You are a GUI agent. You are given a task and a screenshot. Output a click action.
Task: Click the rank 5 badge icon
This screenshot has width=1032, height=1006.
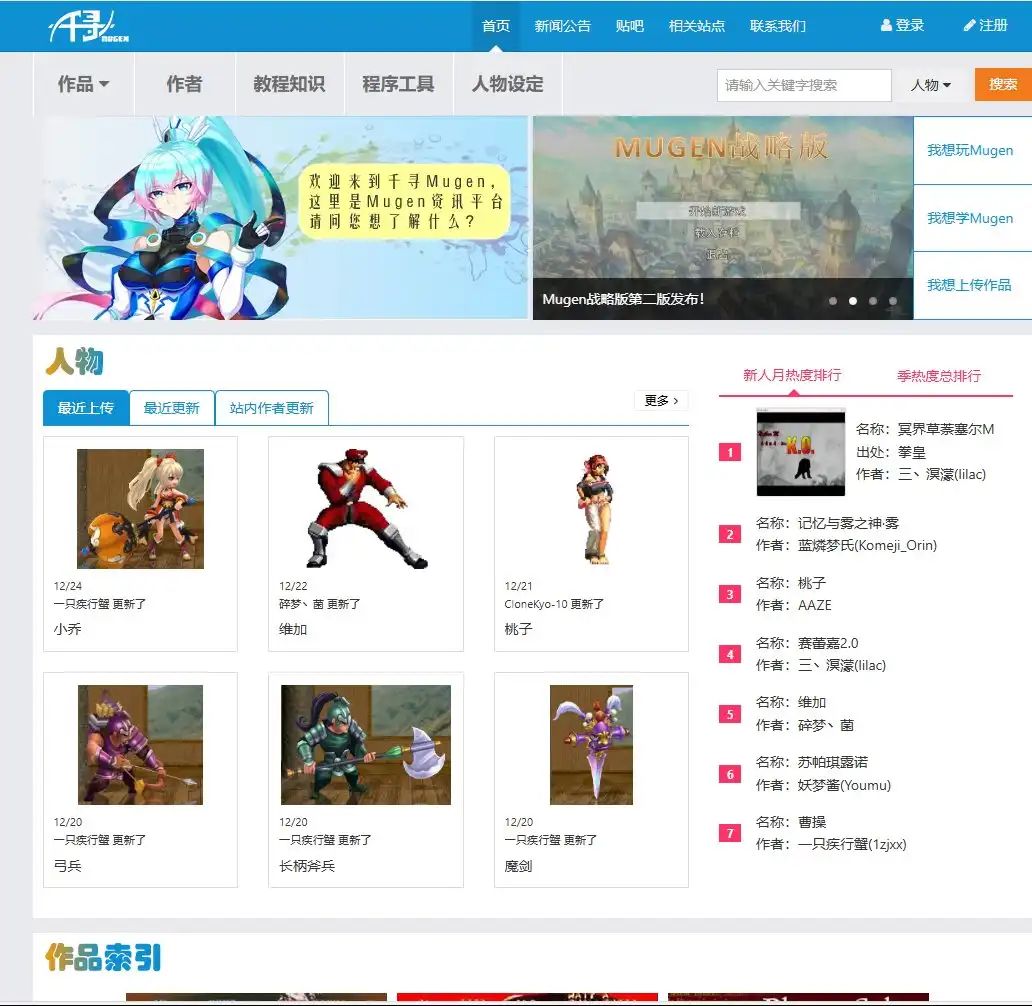click(730, 714)
